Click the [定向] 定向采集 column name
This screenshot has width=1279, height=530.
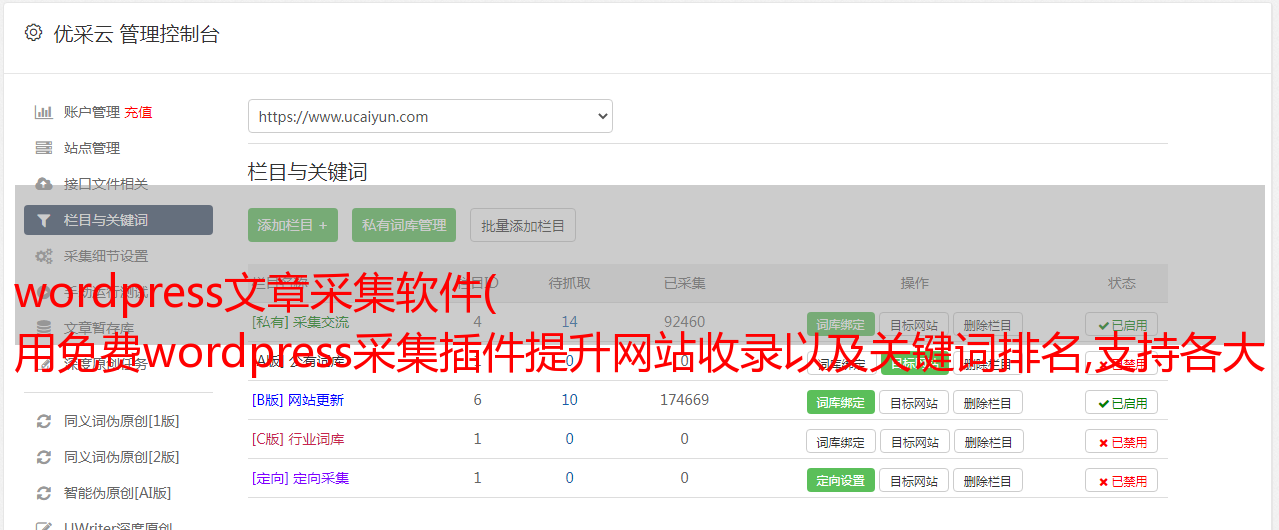click(x=300, y=478)
